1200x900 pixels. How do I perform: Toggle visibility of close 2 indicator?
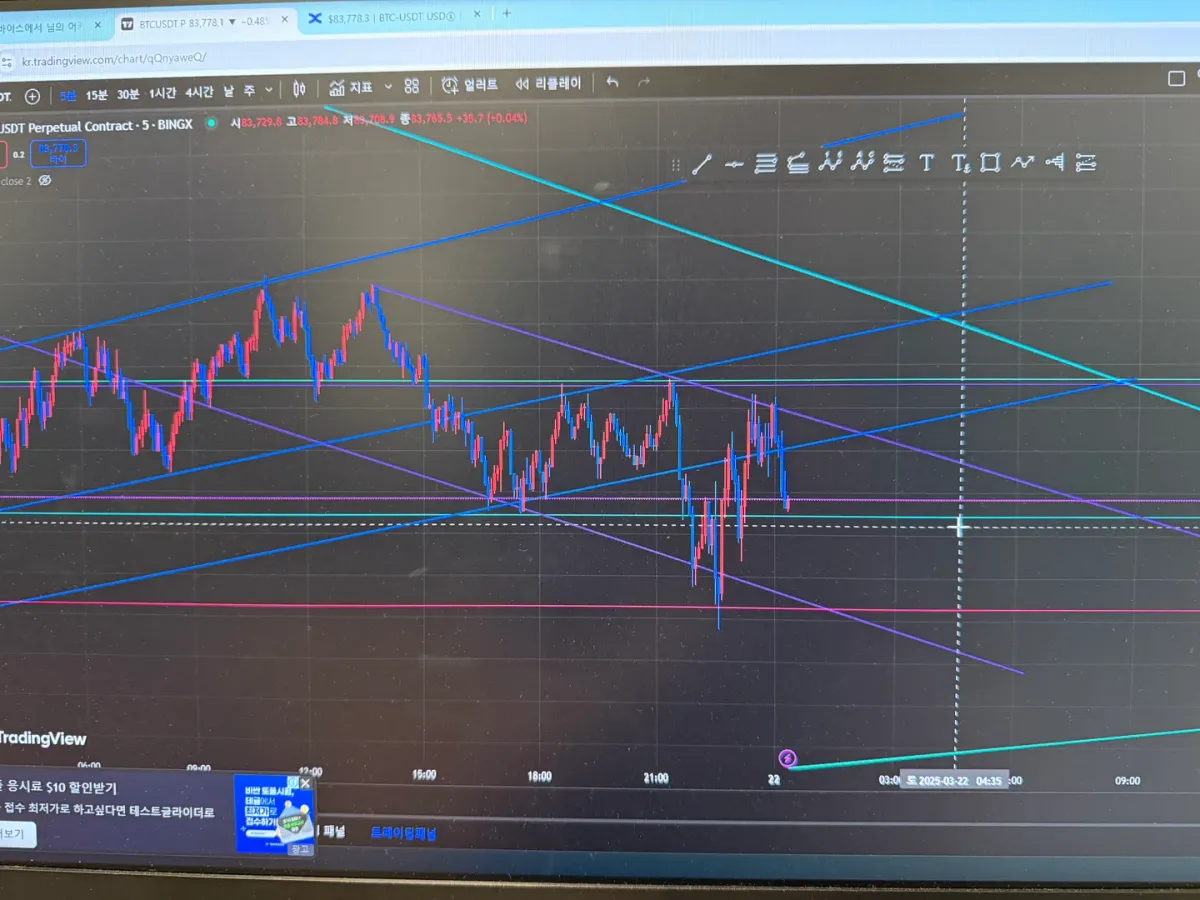[x=44, y=181]
